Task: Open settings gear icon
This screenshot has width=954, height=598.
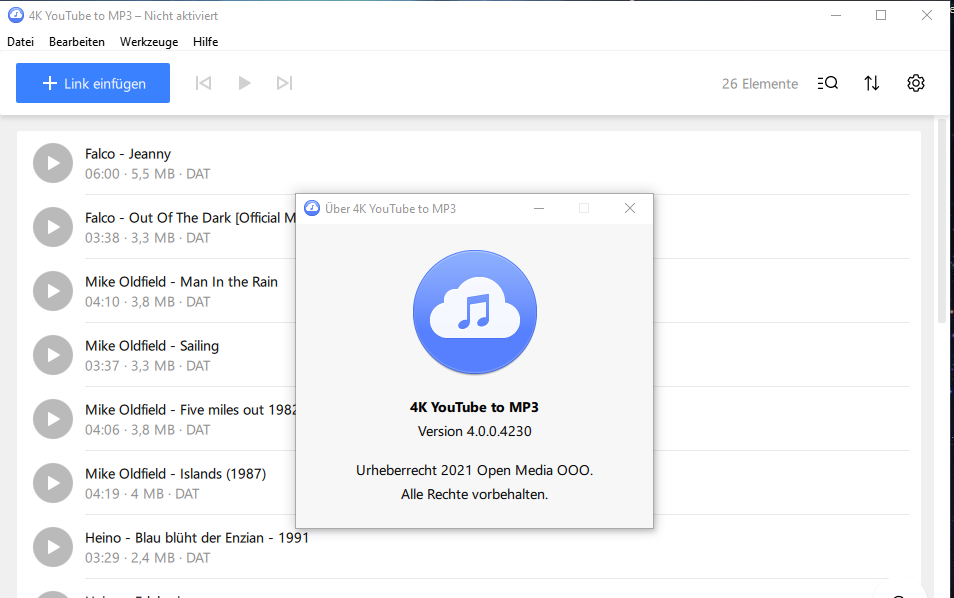Action: (916, 83)
